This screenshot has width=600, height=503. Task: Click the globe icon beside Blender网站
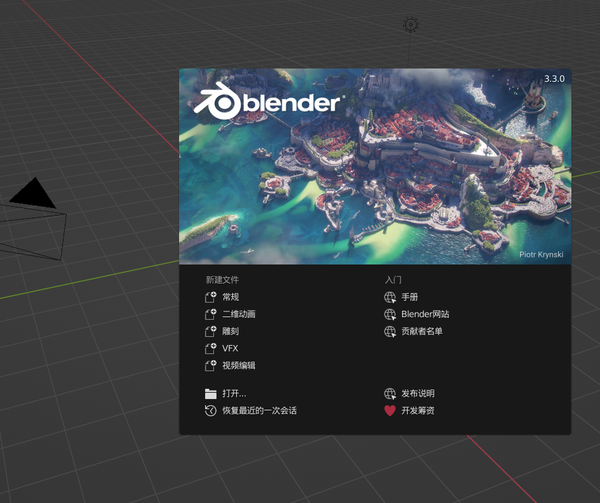(390, 314)
